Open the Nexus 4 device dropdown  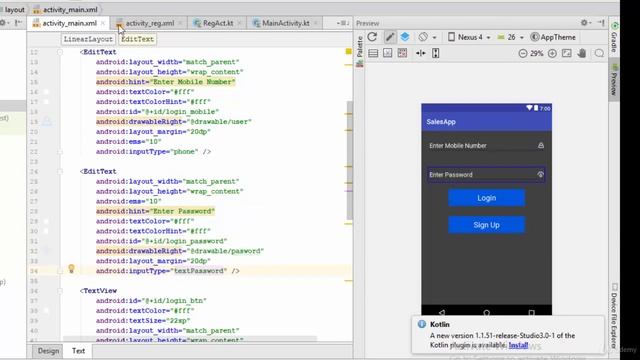coord(469,37)
